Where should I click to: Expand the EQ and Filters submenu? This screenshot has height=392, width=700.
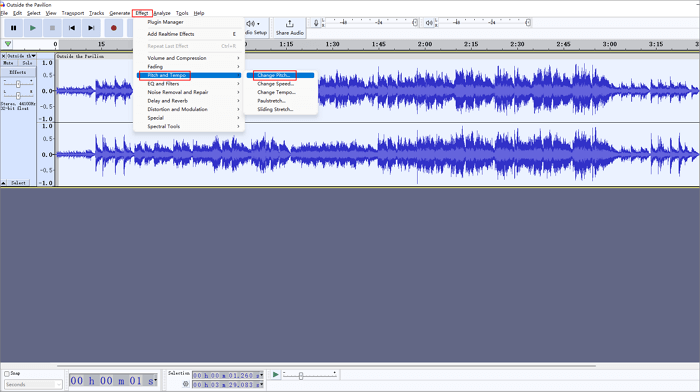click(189, 83)
